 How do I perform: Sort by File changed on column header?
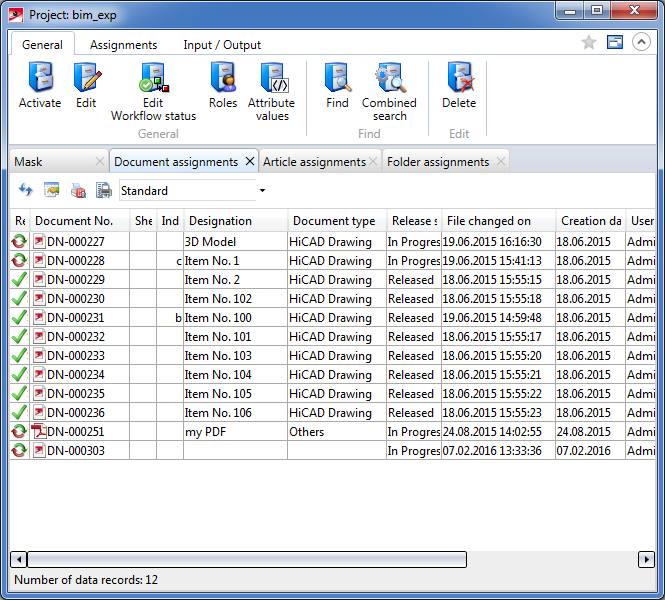coord(499,220)
